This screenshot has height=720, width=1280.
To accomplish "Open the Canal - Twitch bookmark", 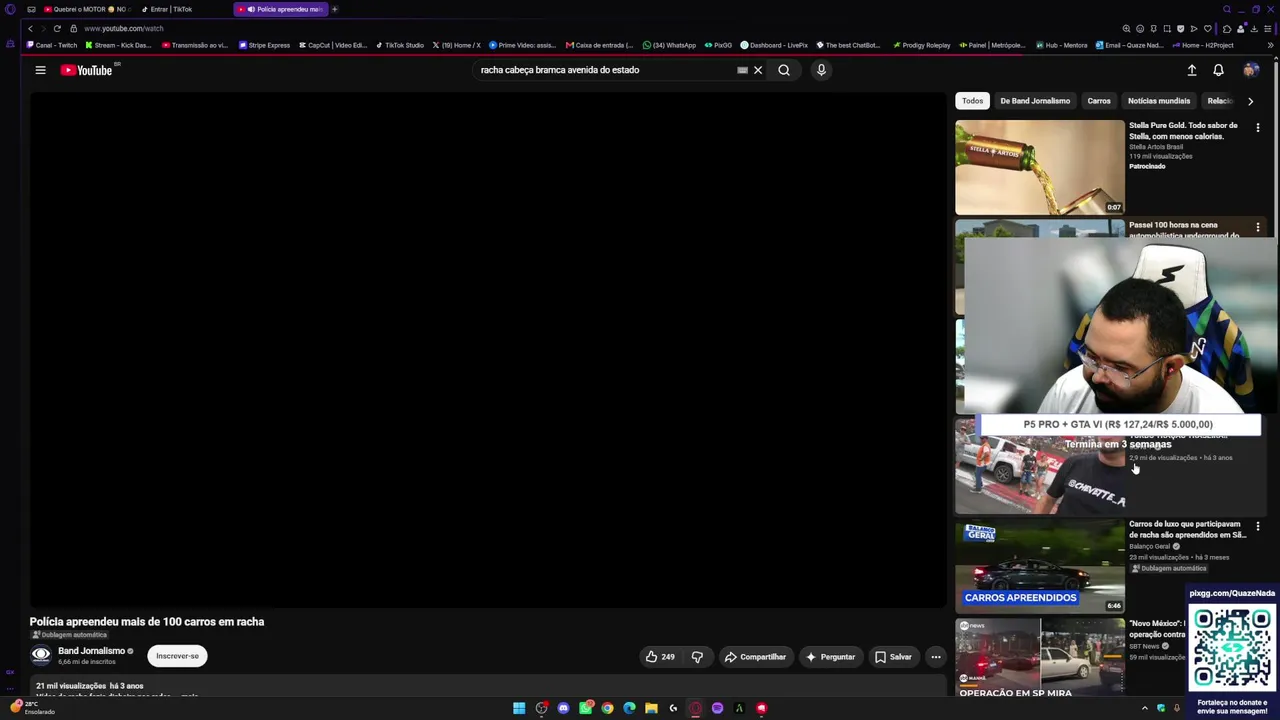I will 52,45.
